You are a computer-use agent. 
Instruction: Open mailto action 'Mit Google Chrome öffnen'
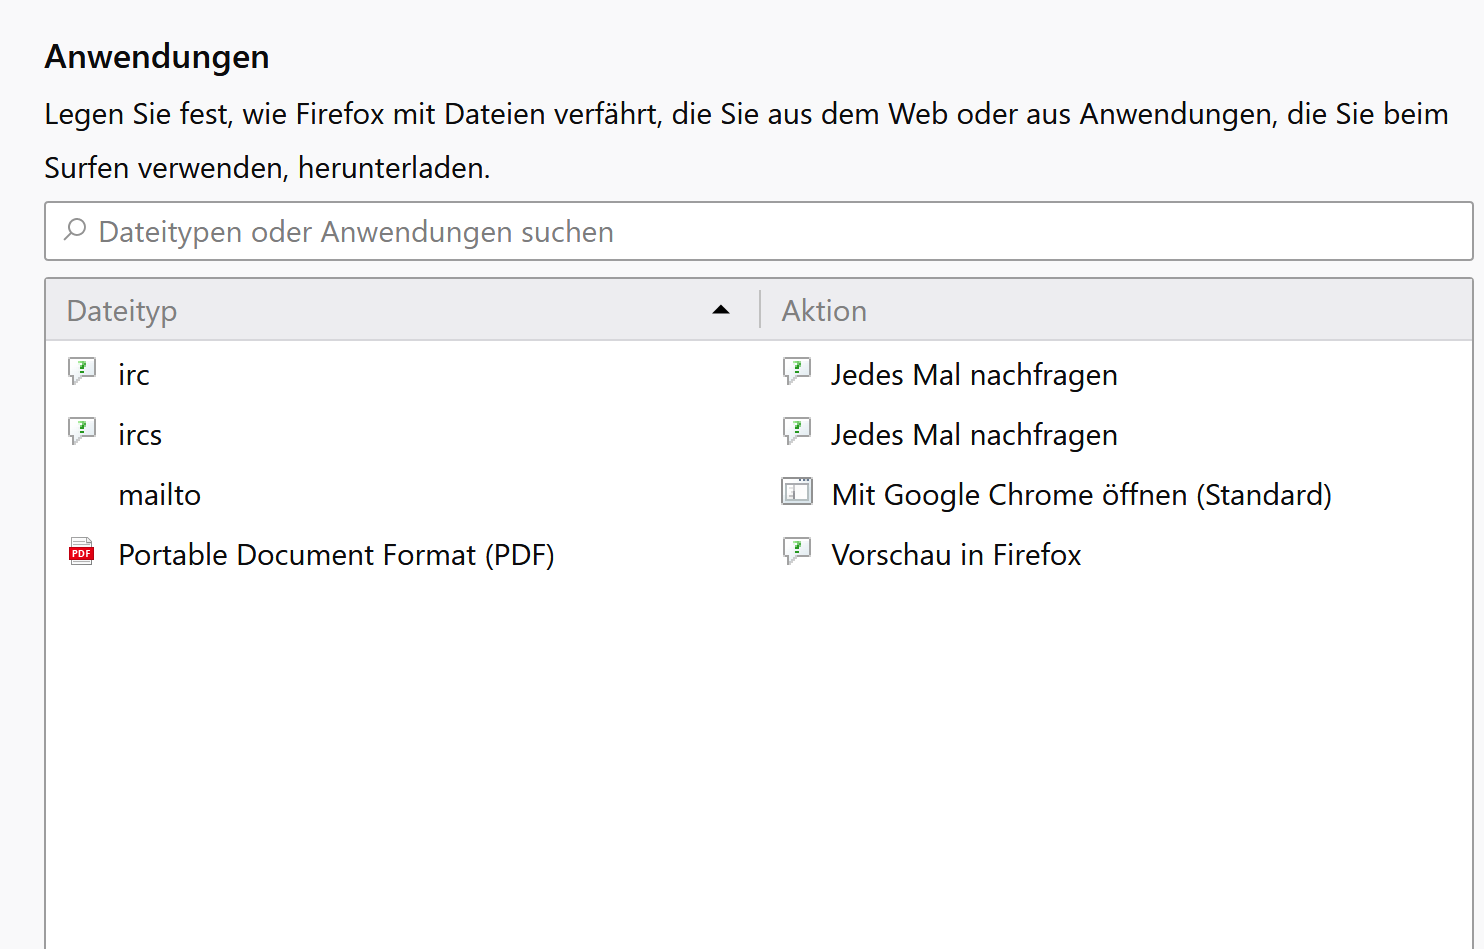coord(1081,495)
